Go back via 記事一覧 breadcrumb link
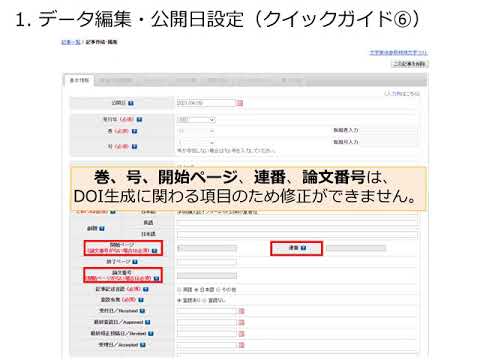Image resolution: width=480 pixels, height=360 pixels. [x=71, y=42]
